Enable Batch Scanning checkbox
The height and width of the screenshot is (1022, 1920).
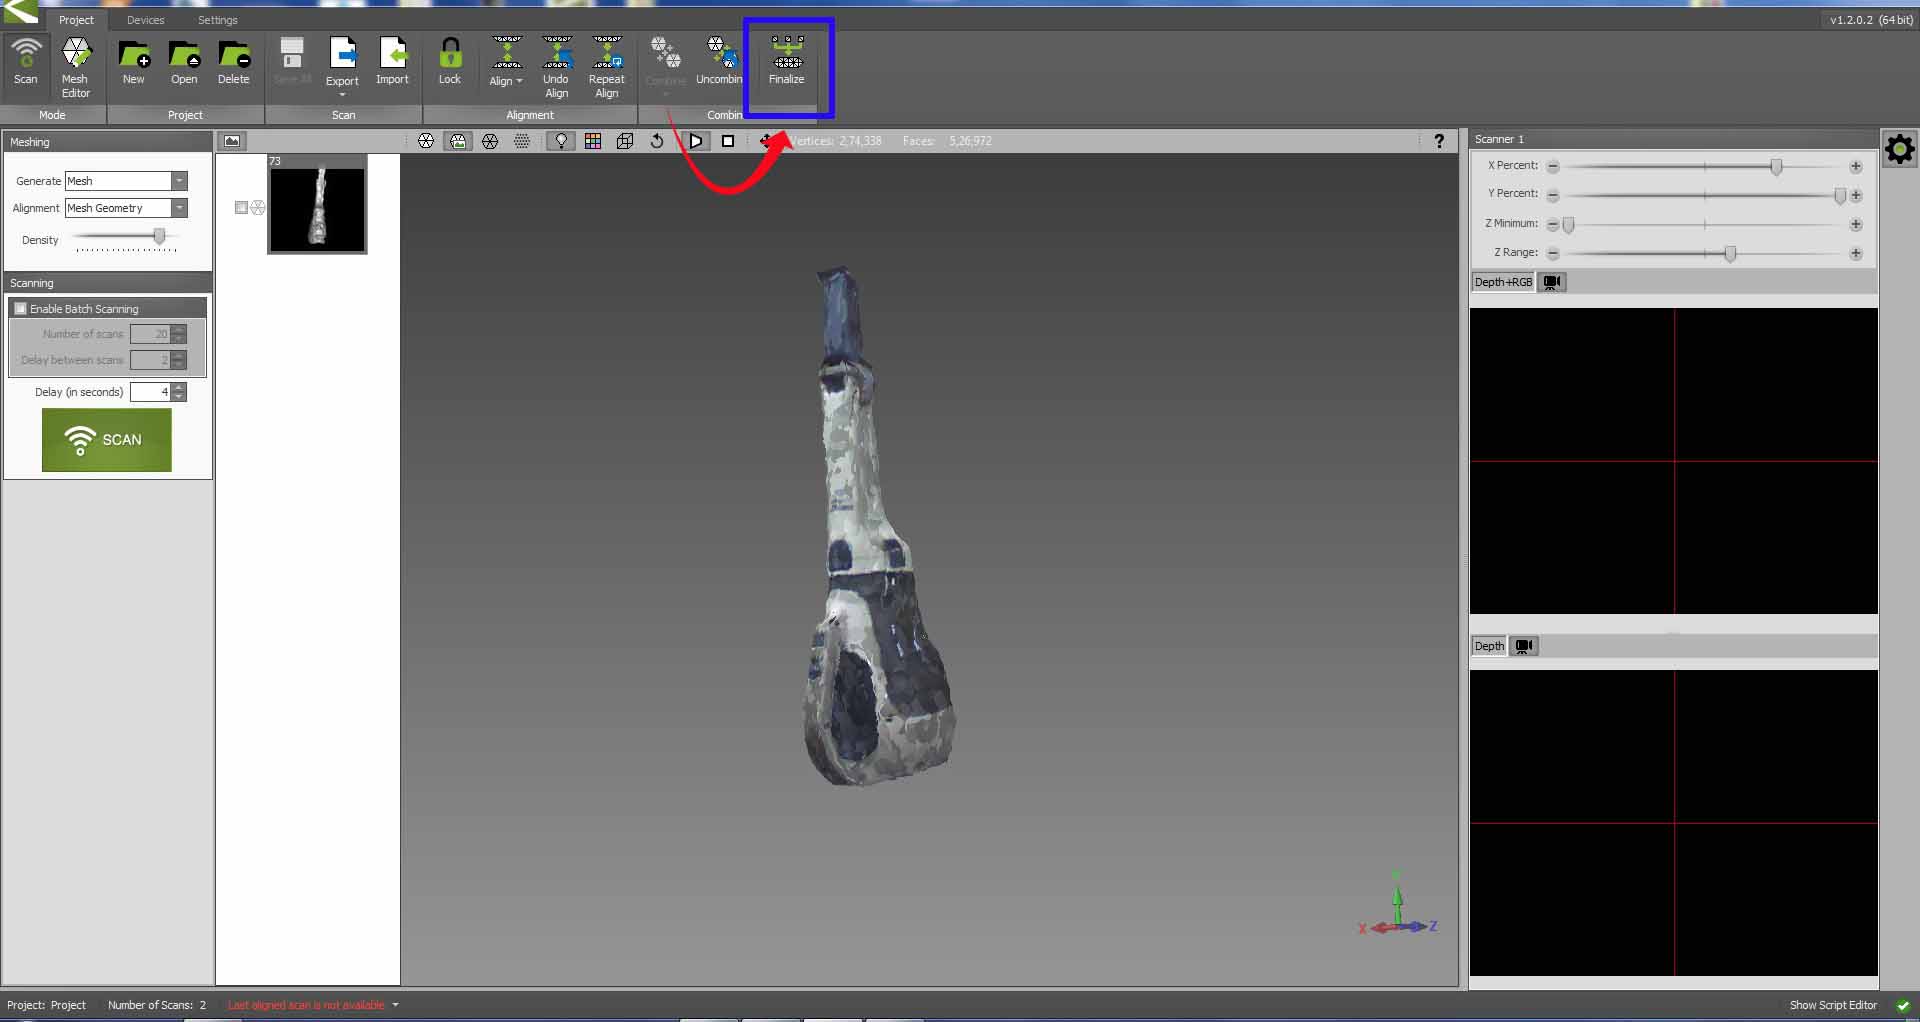[21, 309]
